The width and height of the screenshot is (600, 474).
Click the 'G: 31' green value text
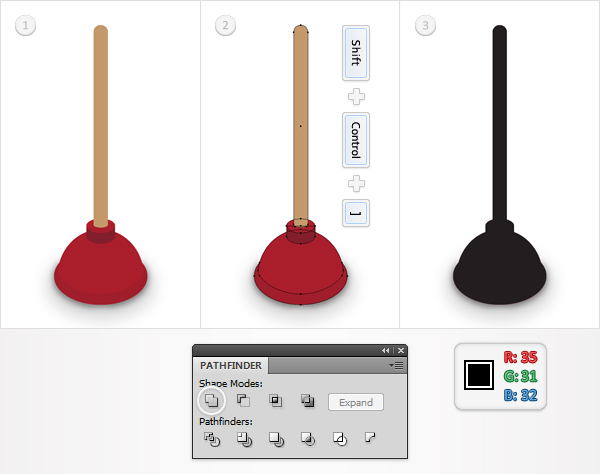point(520,376)
